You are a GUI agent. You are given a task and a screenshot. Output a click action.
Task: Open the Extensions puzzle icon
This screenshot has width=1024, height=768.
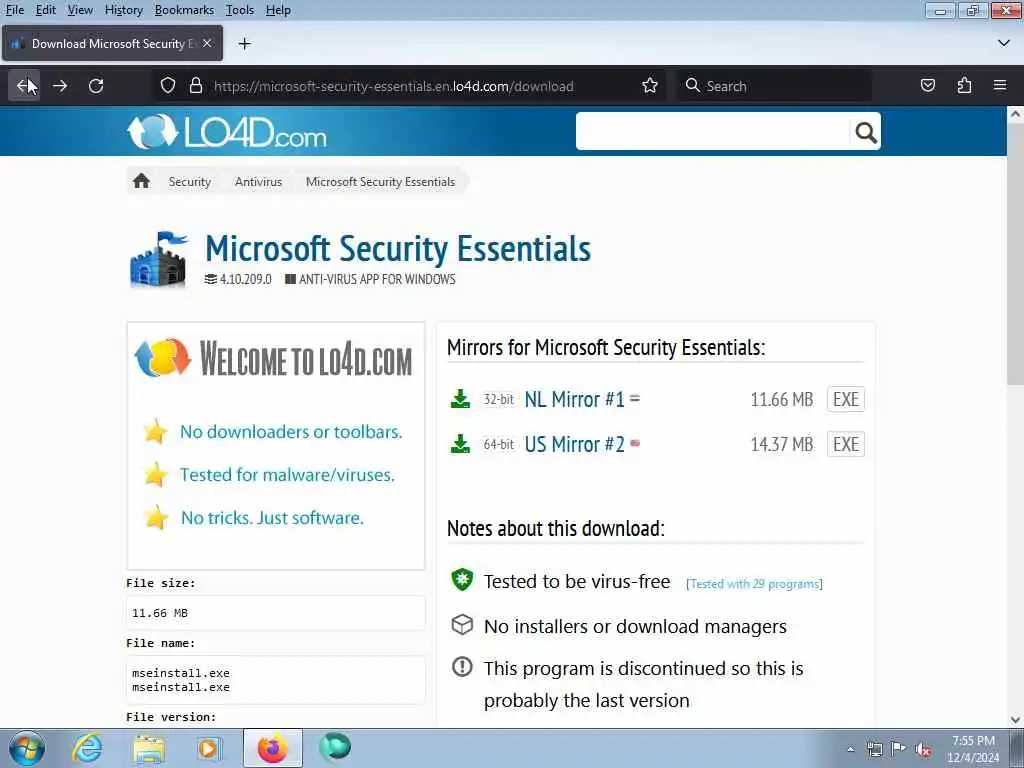point(964,86)
